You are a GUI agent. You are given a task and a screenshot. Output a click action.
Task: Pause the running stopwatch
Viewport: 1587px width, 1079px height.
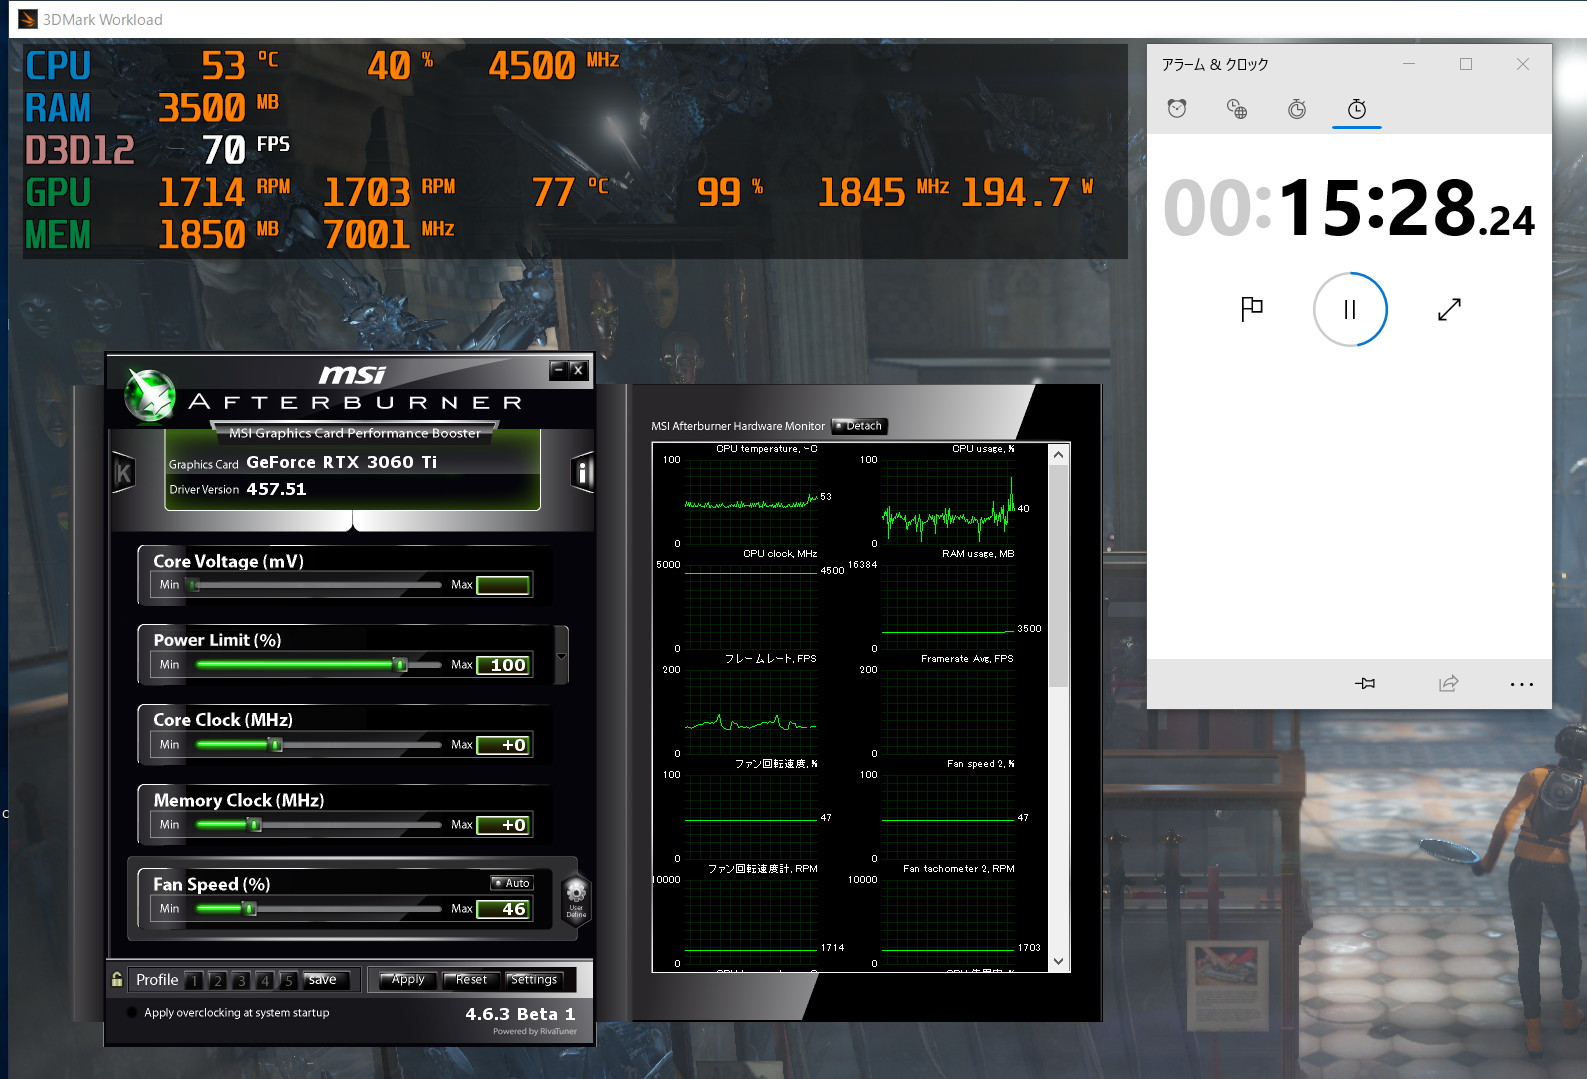click(1350, 309)
